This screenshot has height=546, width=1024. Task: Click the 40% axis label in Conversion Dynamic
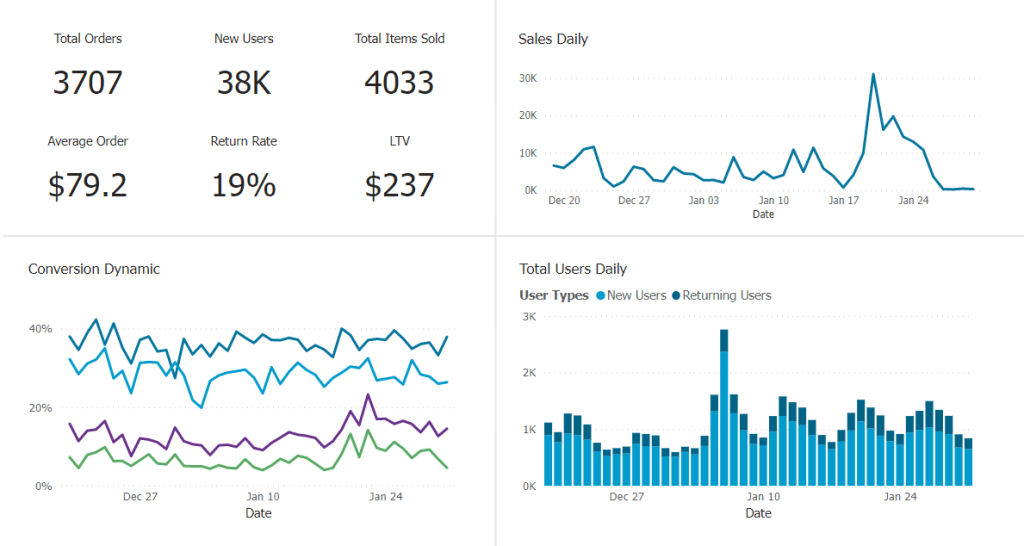pyautogui.click(x=40, y=329)
